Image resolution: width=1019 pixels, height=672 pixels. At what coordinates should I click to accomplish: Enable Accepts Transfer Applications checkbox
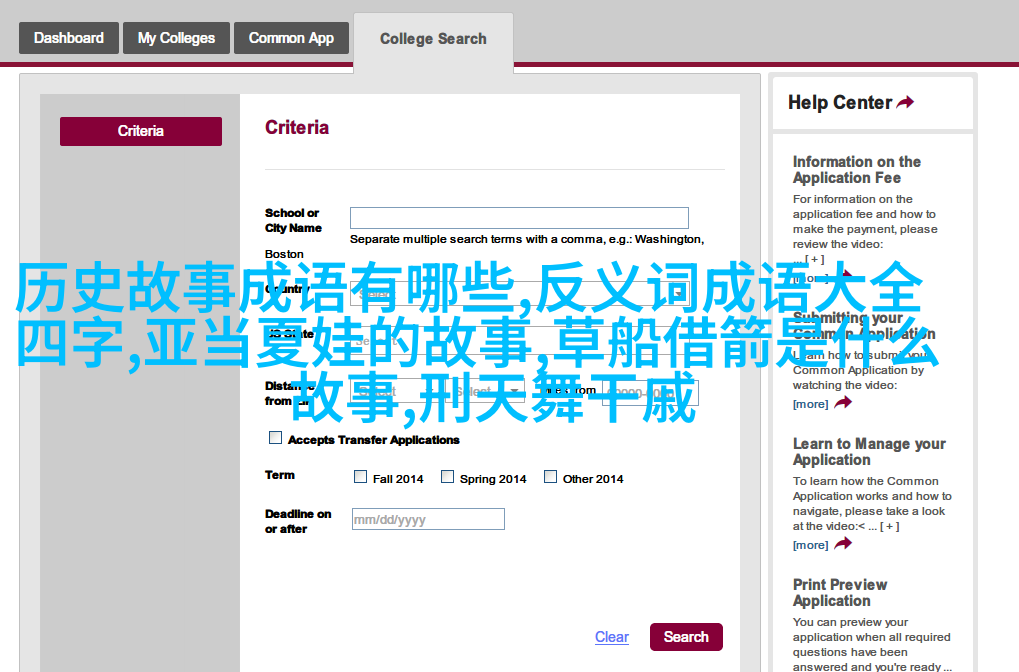click(275, 438)
